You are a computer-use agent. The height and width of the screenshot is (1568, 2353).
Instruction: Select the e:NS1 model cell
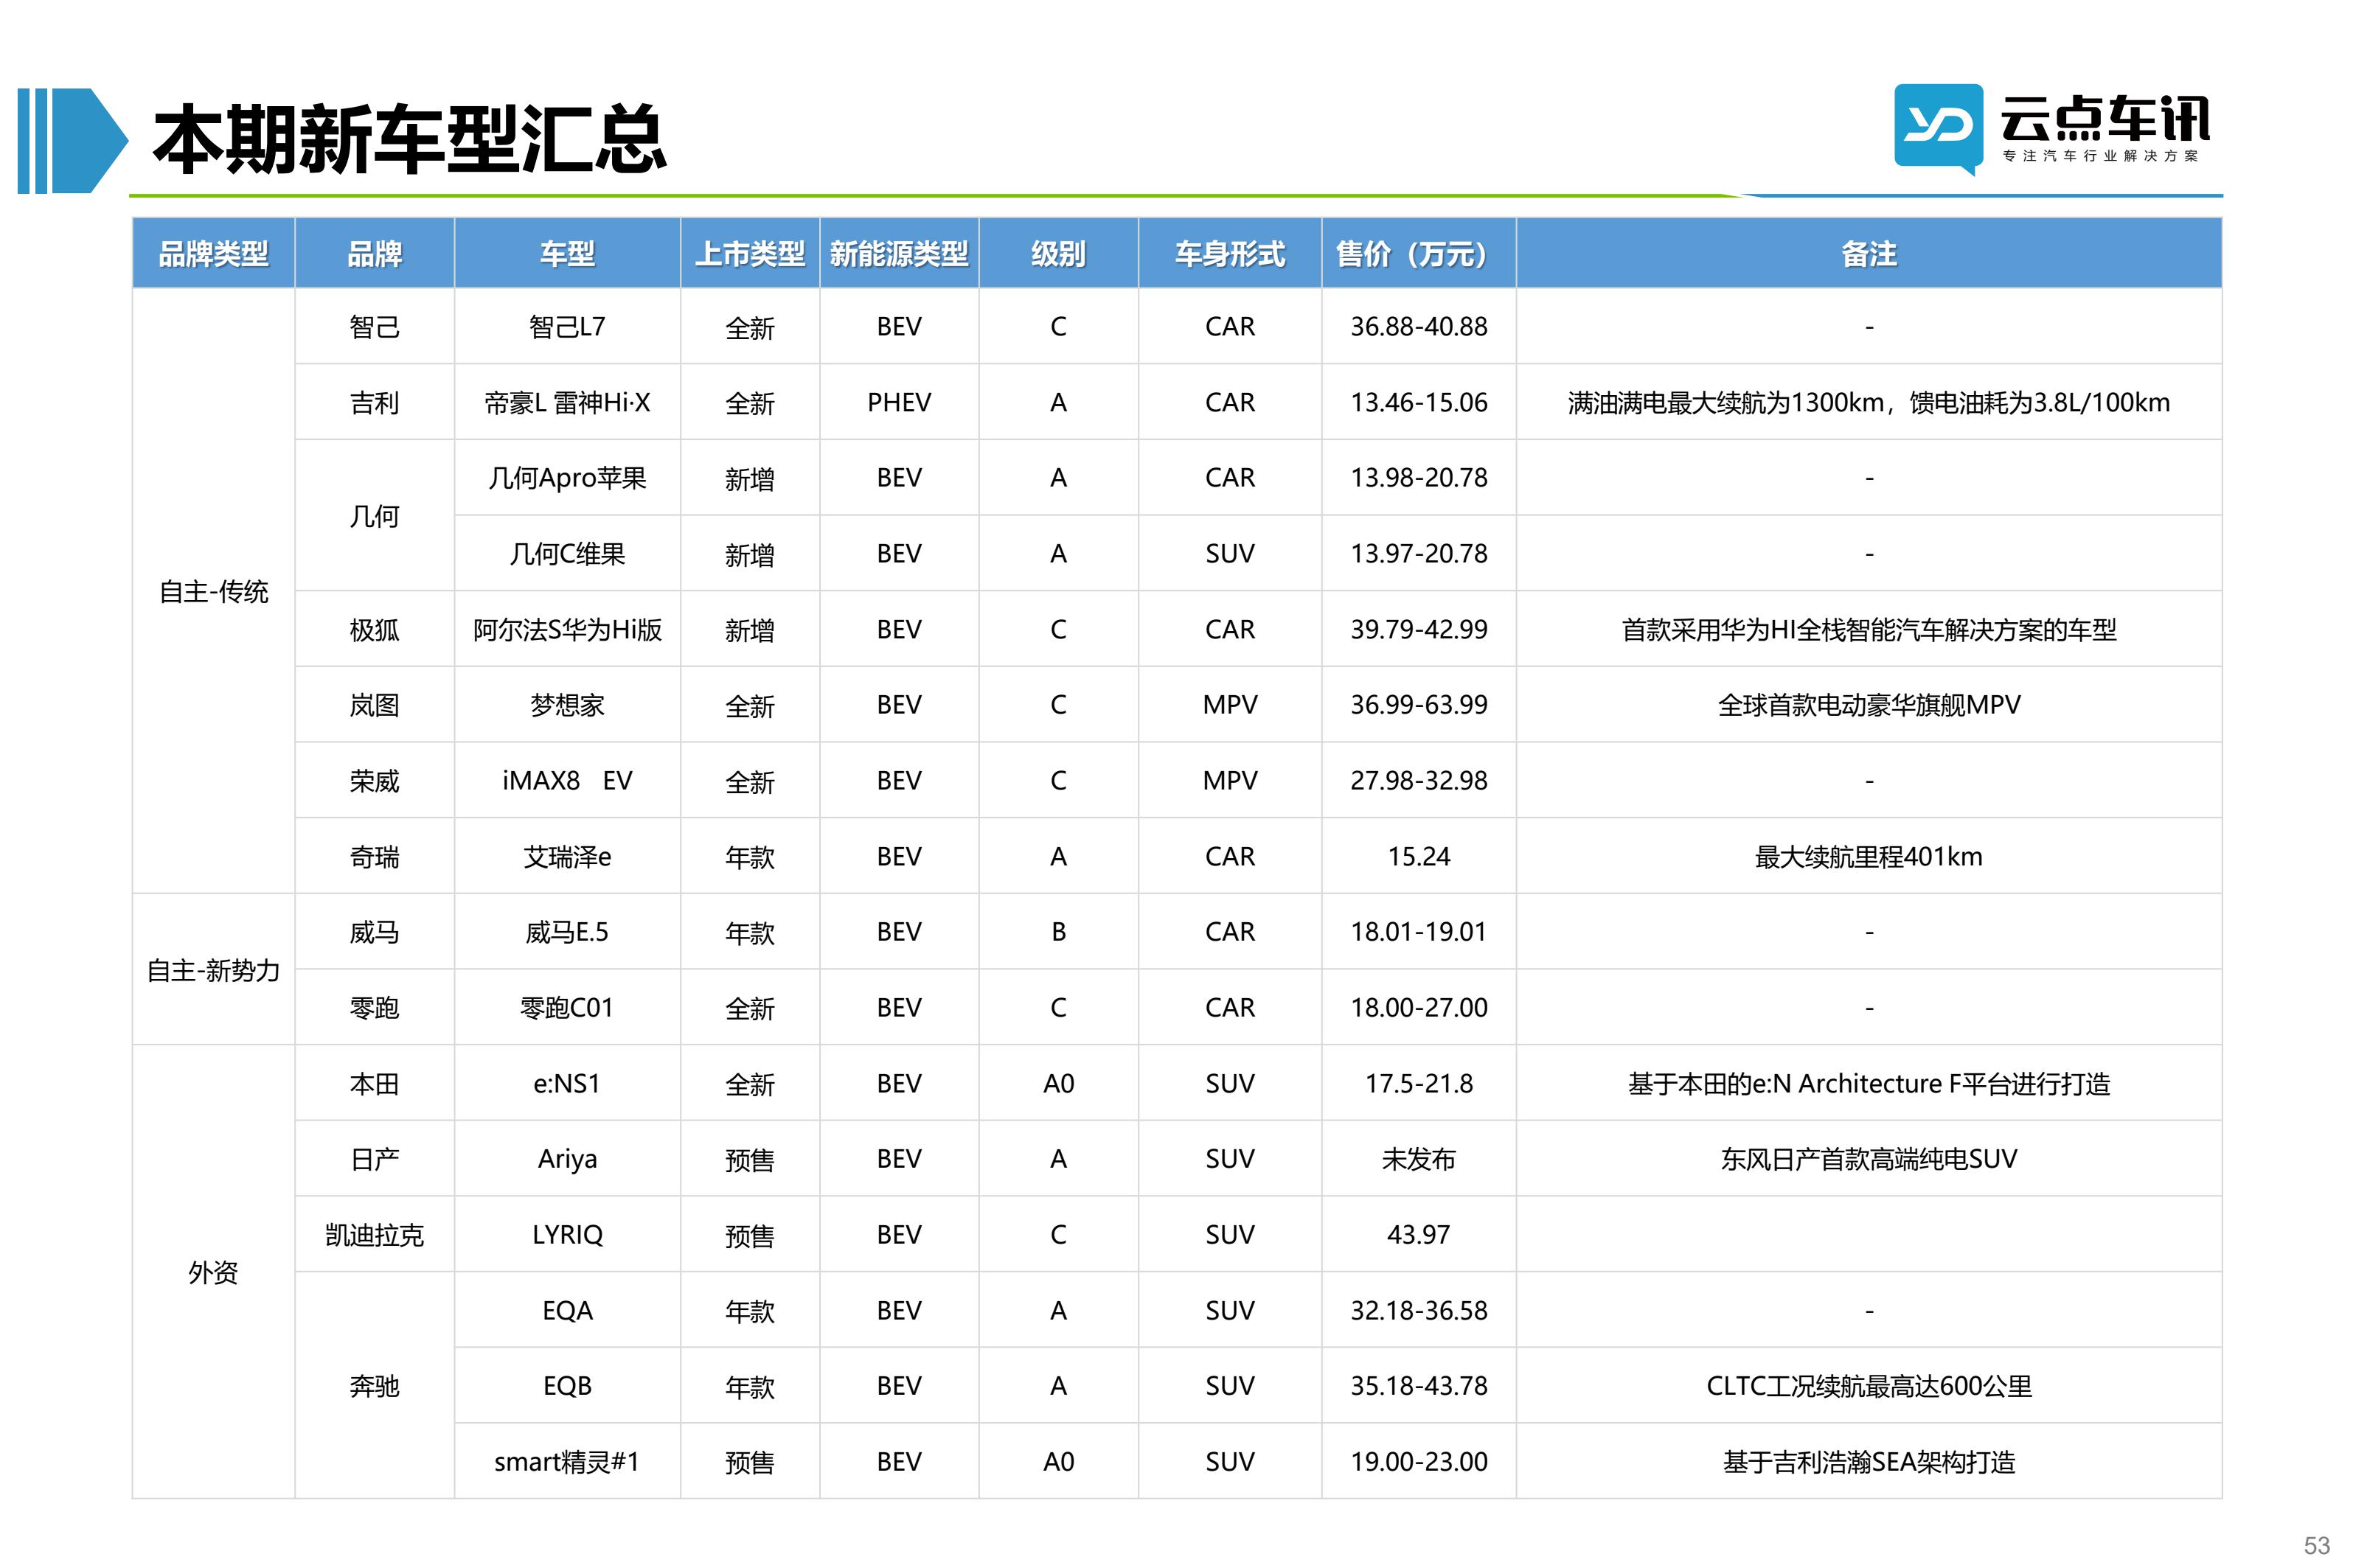pos(567,1084)
